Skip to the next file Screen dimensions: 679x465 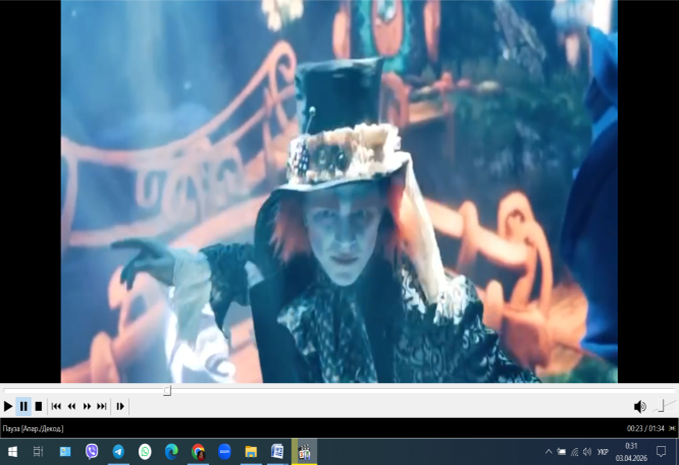(102, 406)
